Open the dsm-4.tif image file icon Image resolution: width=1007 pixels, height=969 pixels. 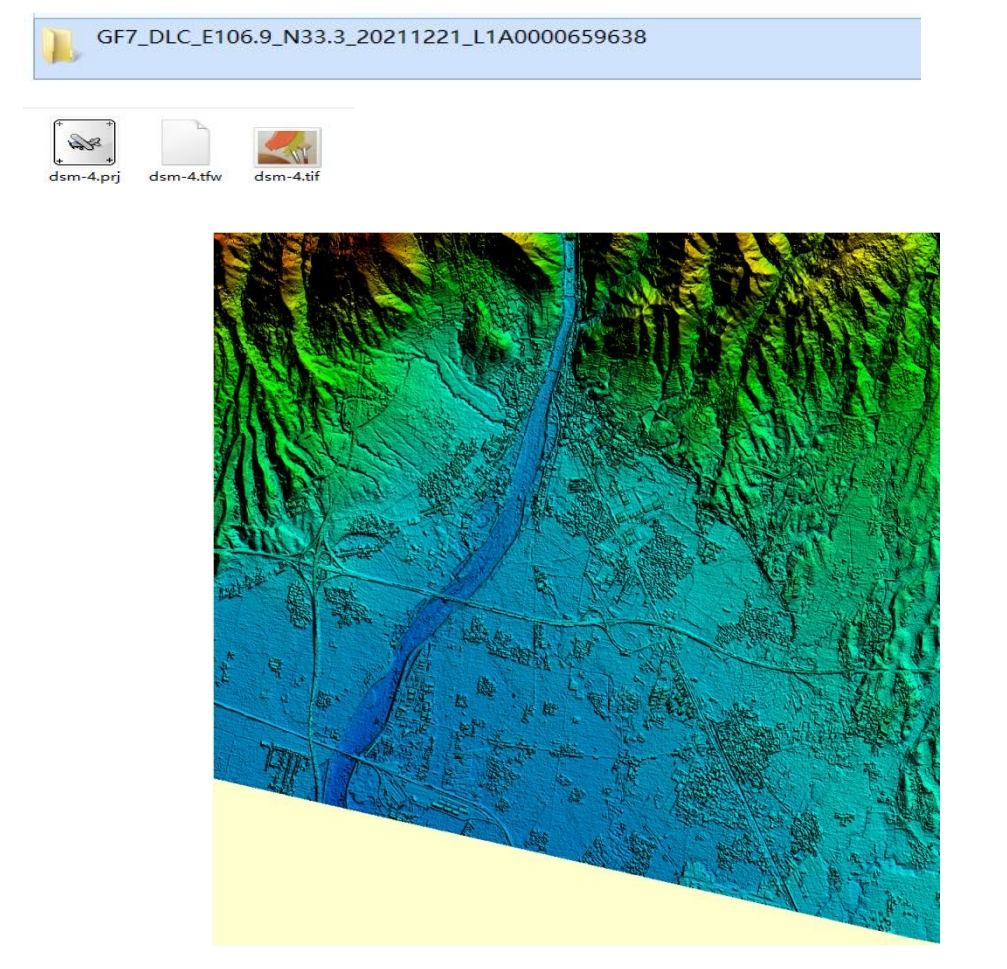pyautogui.click(x=288, y=146)
